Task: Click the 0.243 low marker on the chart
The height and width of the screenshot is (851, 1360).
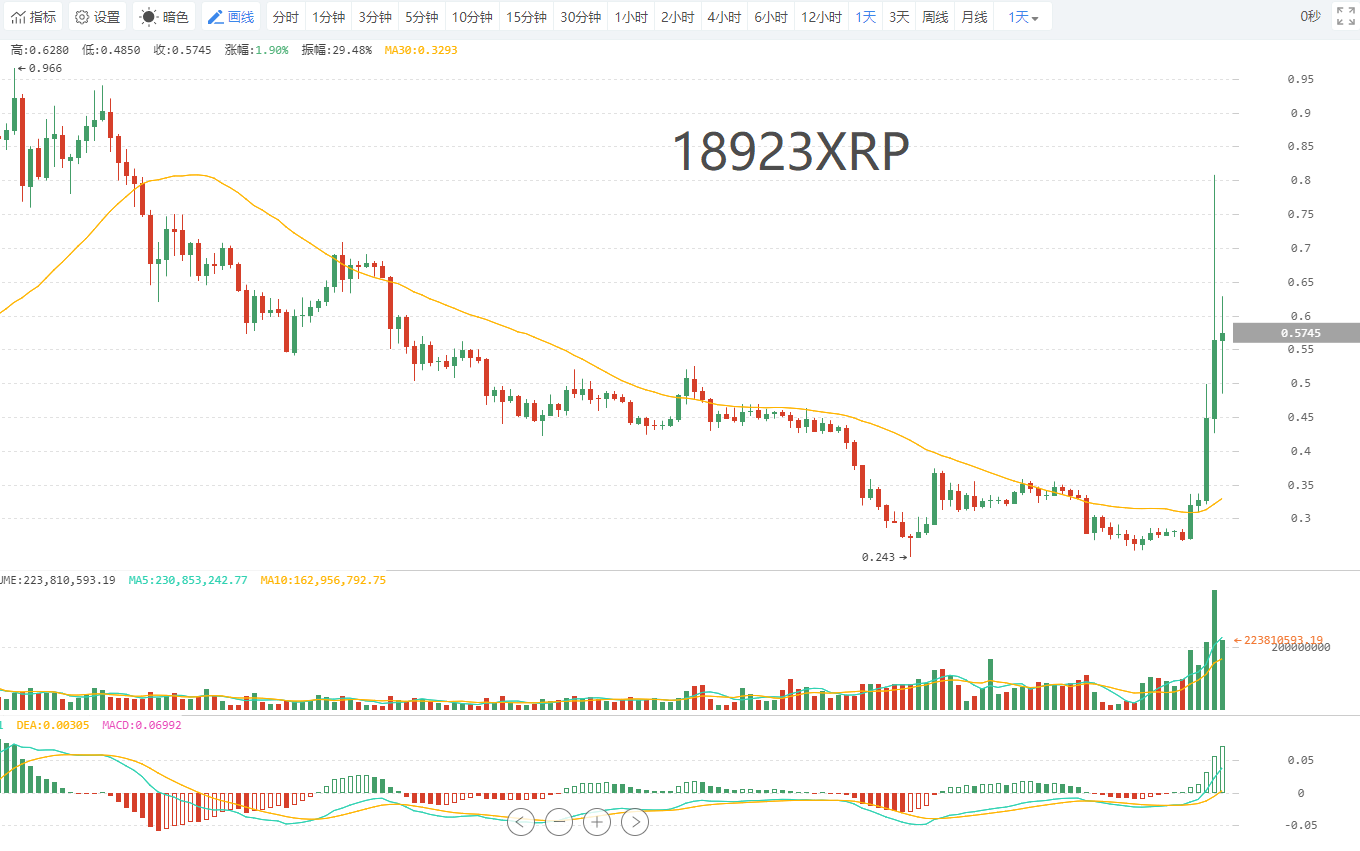Action: pyautogui.click(x=884, y=556)
